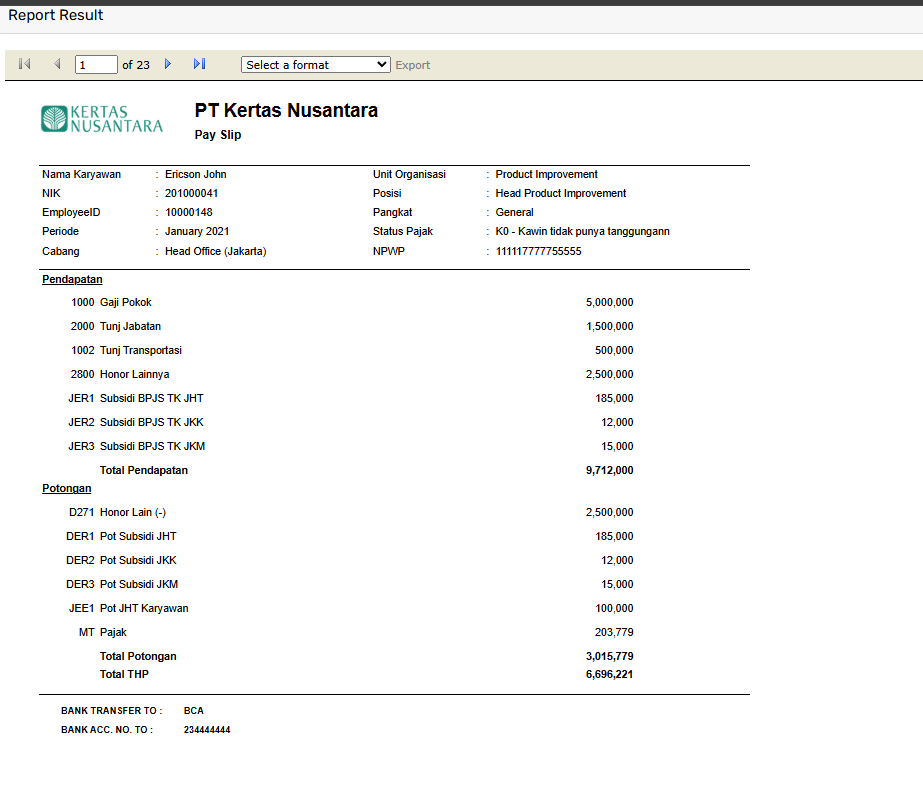This screenshot has height=808, width=923.
Task: Open the 'Select a format' dropdown
Action: click(315, 64)
